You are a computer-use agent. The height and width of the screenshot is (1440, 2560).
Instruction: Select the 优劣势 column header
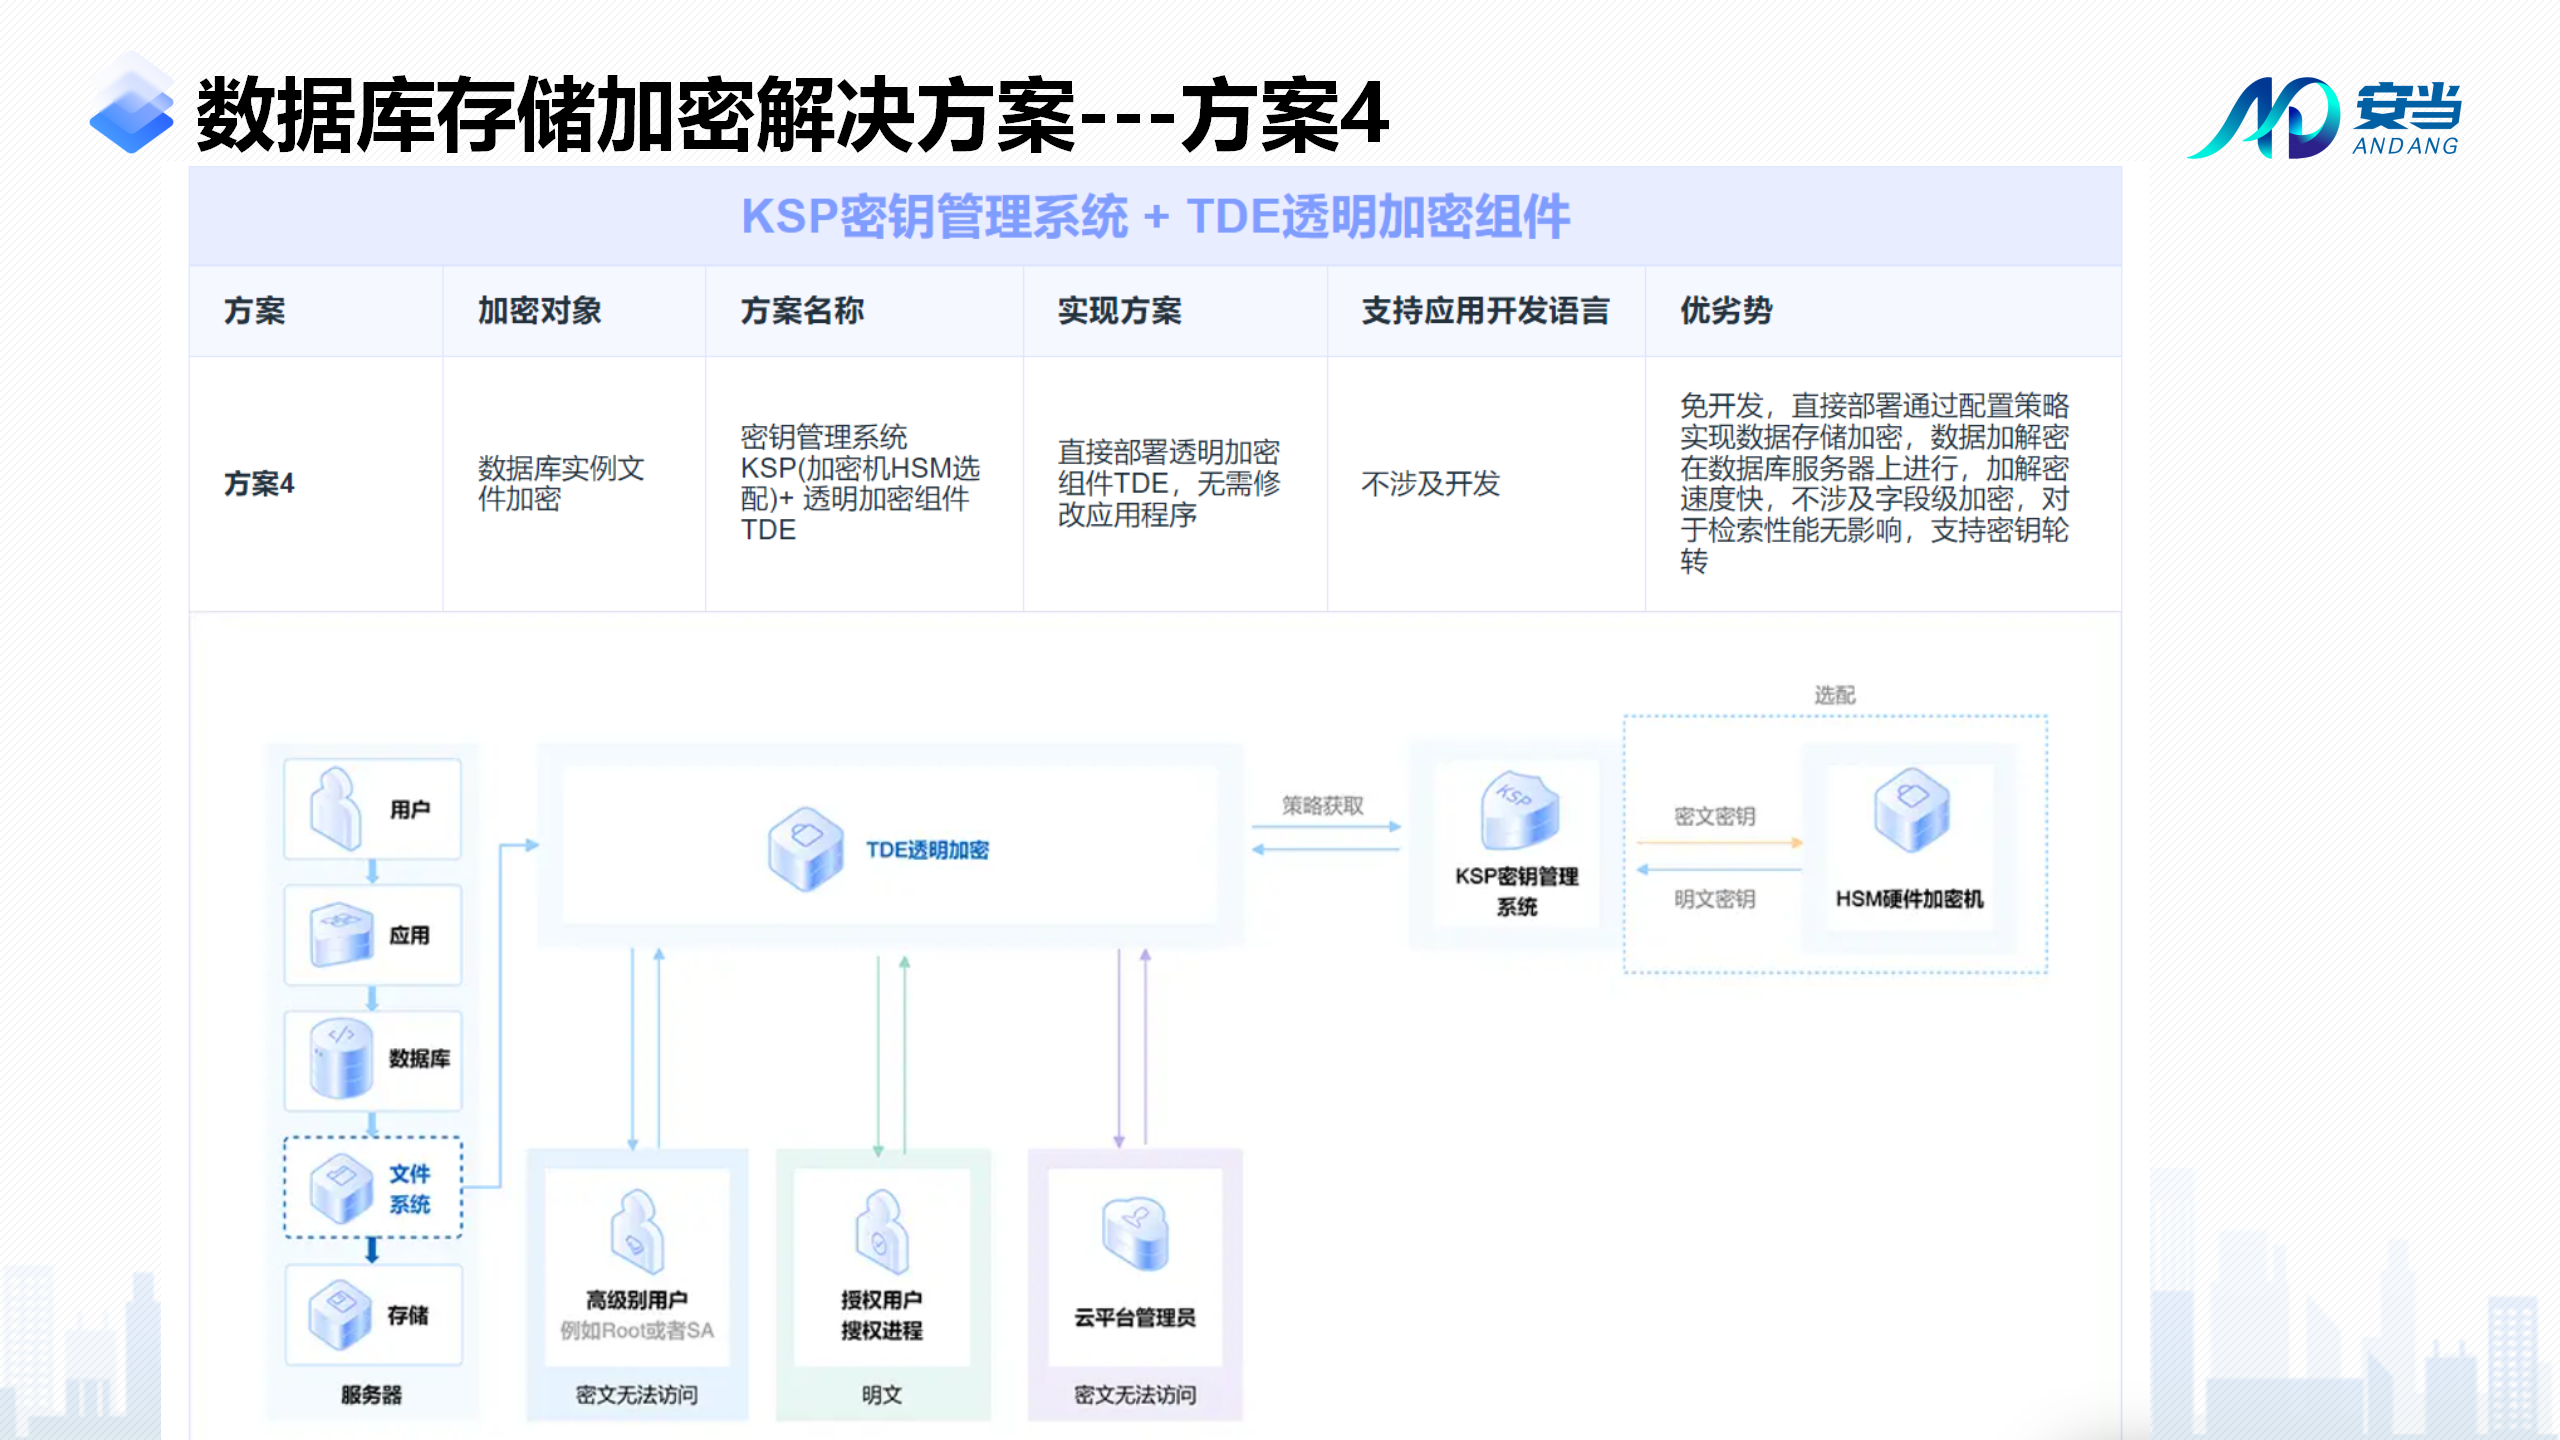(x=1725, y=311)
